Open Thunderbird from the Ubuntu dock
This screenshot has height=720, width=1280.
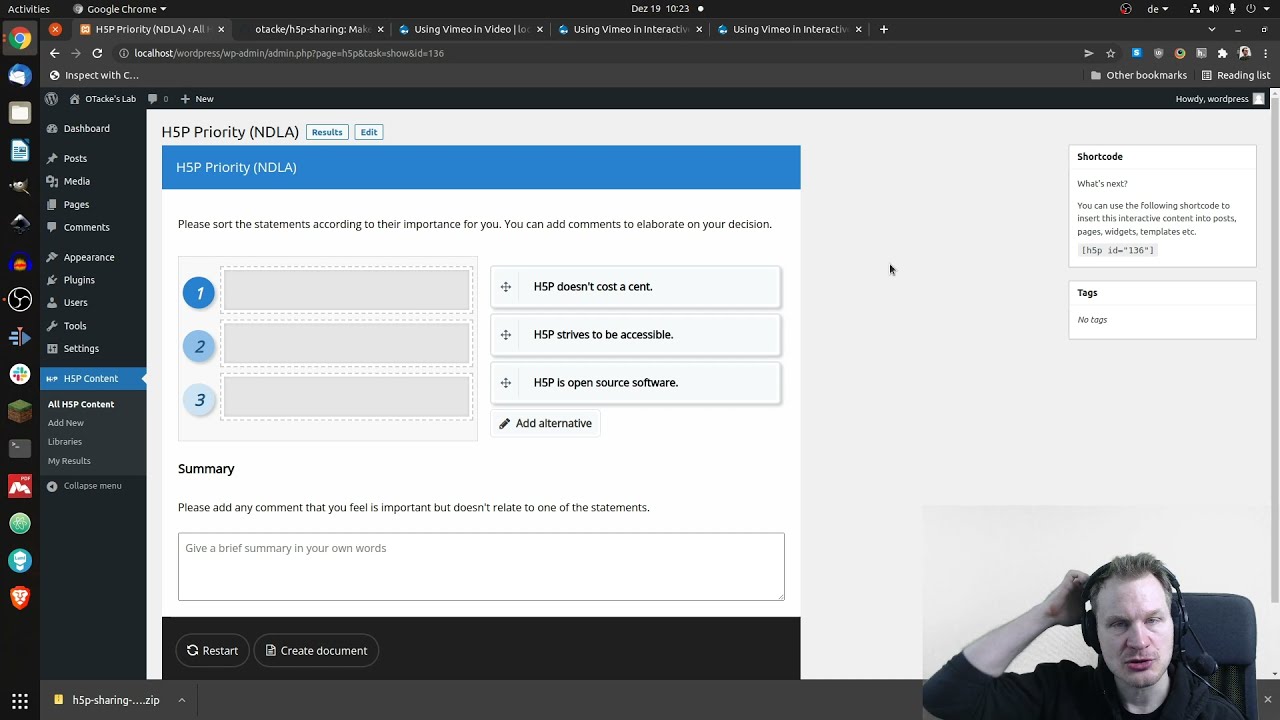(x=20, y=76)
